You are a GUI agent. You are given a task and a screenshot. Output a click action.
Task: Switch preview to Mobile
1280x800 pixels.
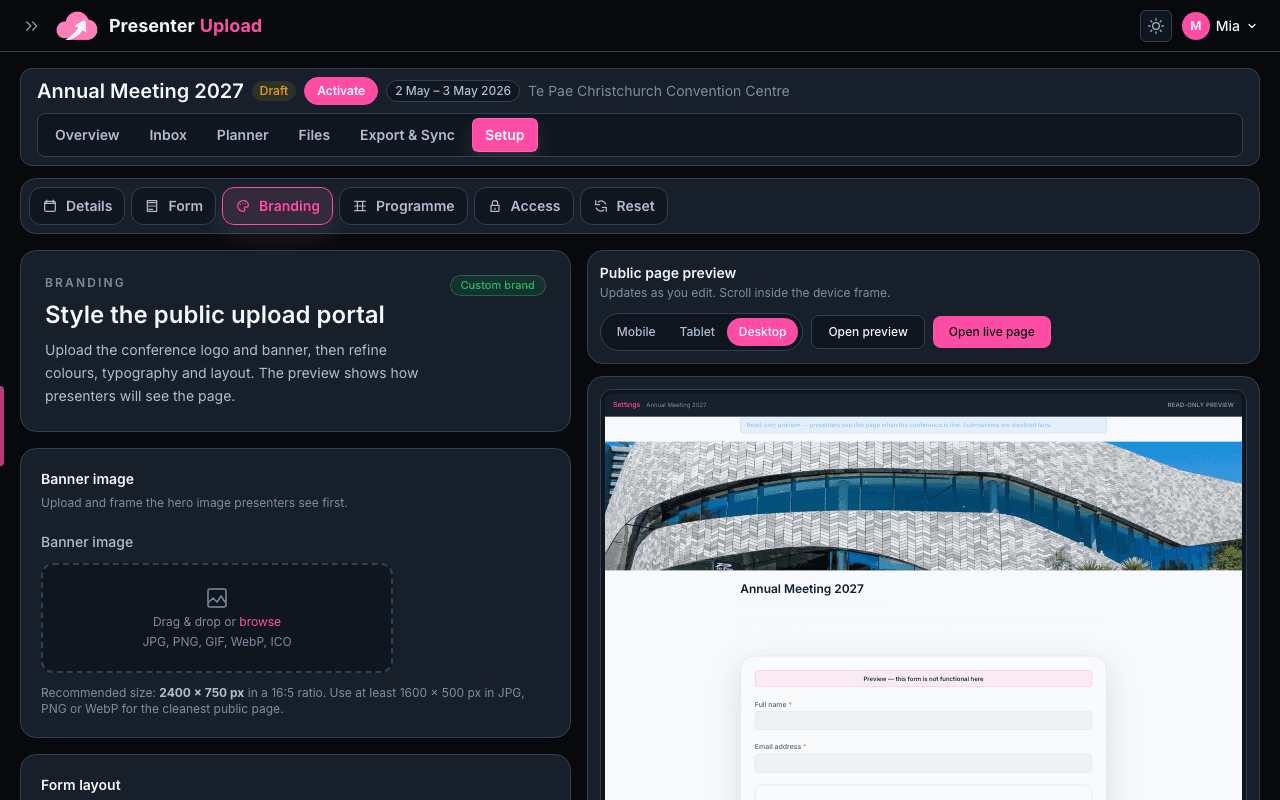pos(636,332)
